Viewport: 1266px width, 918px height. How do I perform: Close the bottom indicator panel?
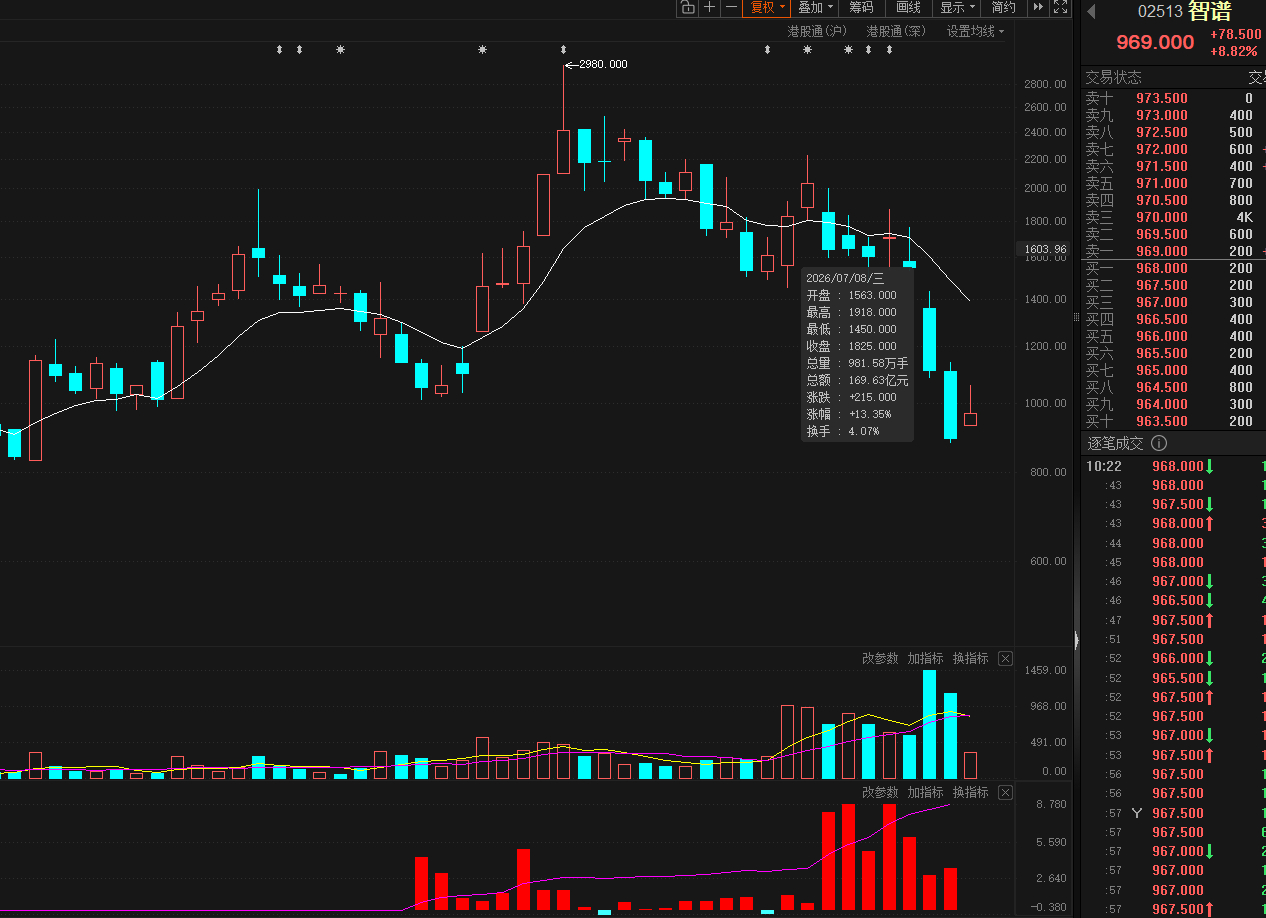[1005, 792]
